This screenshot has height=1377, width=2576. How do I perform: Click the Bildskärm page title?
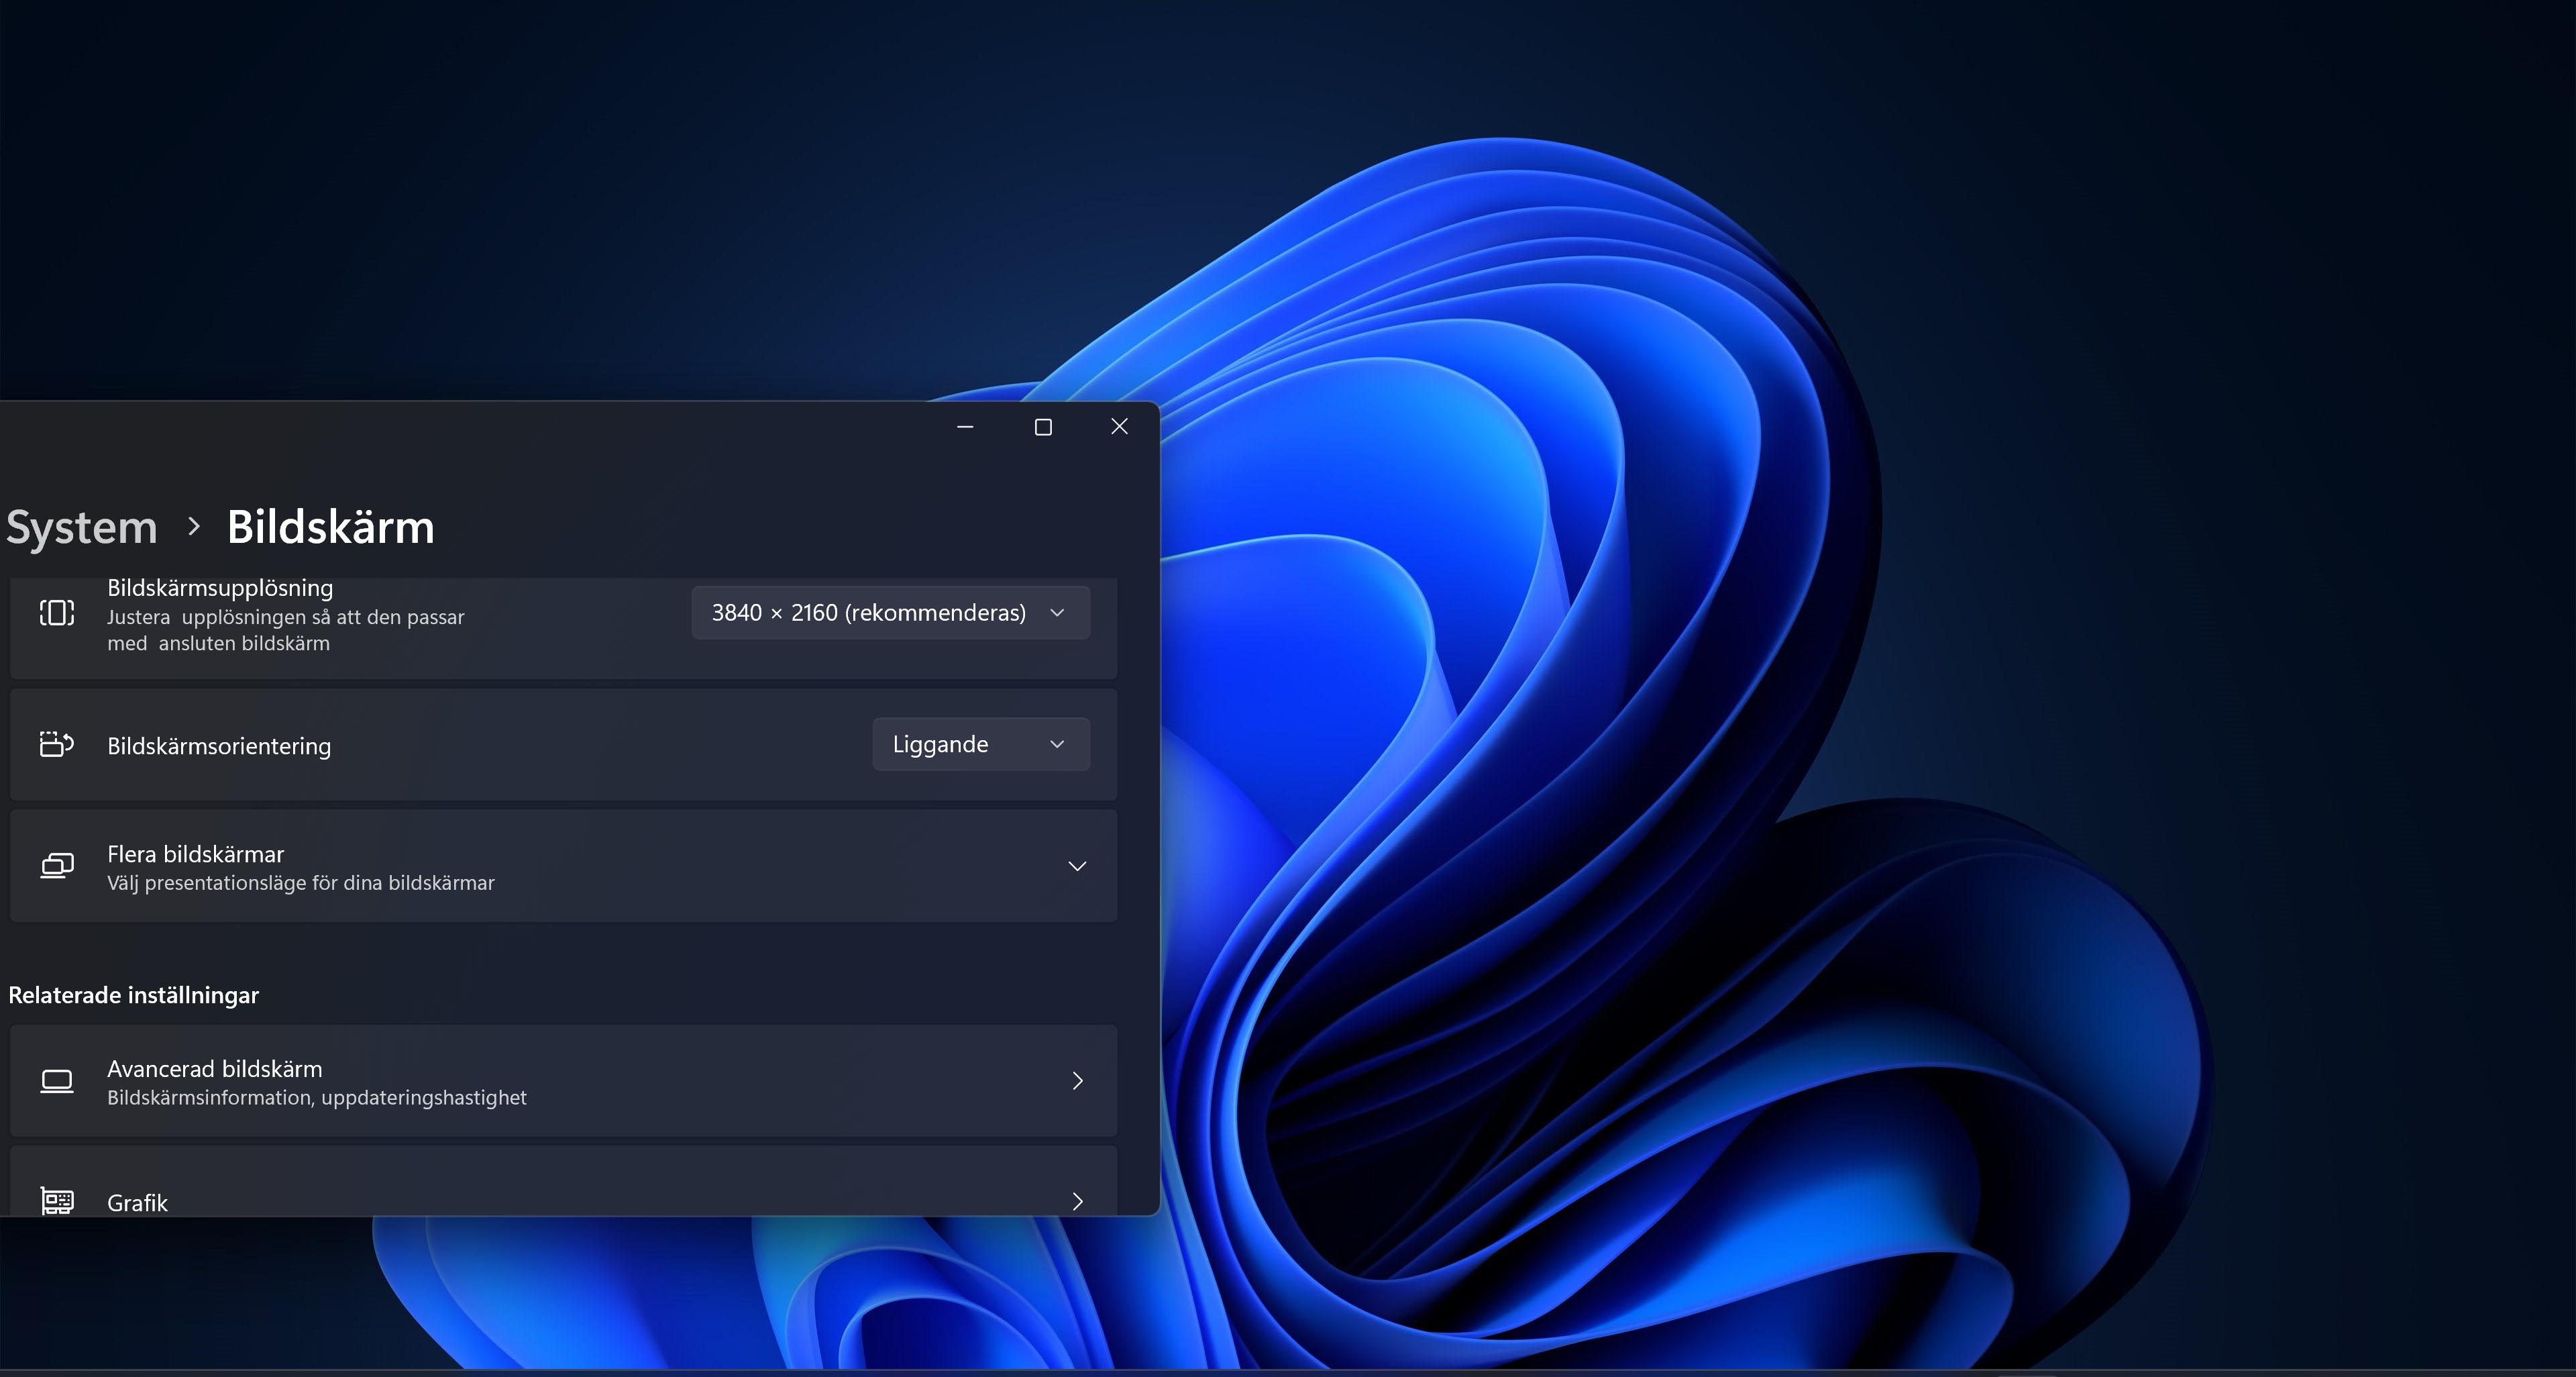(x=331, y=527)
